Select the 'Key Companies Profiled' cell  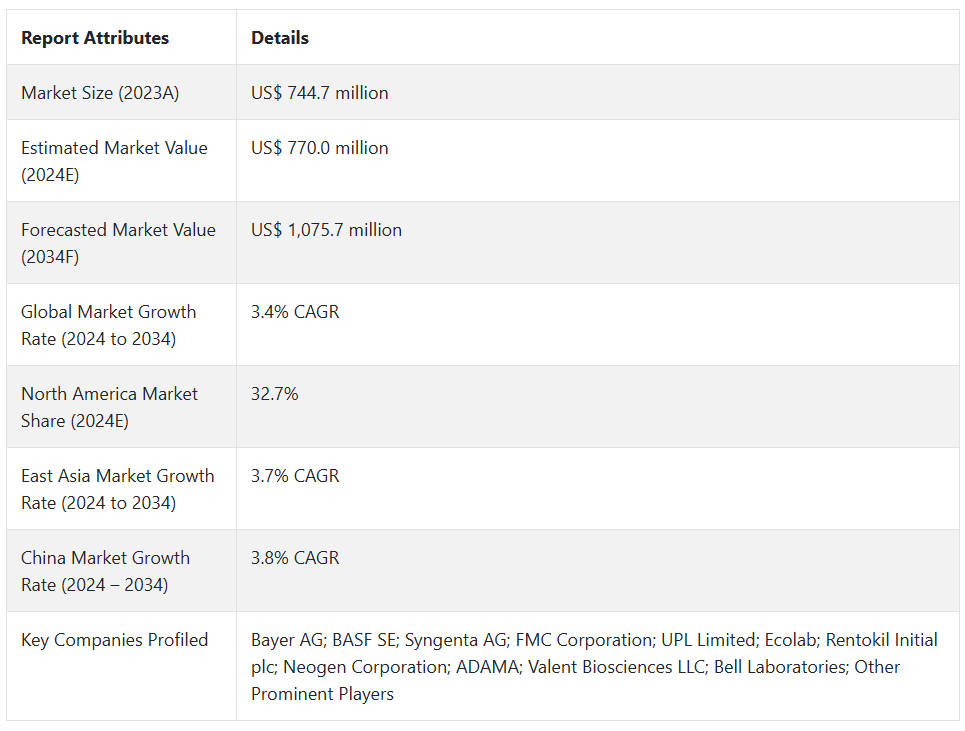[x=114, y=640]
